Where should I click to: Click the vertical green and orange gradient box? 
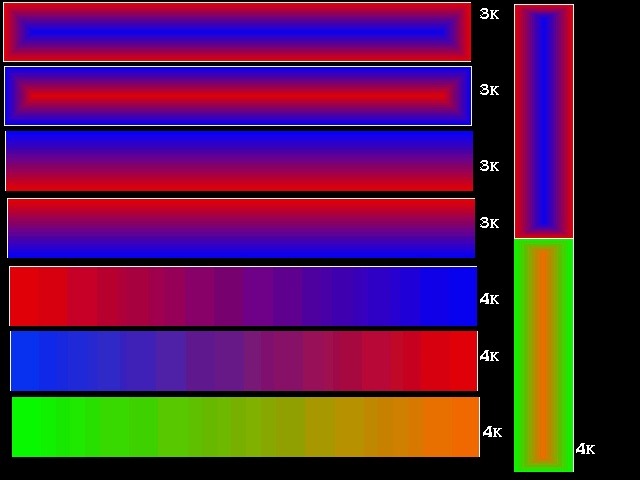[x=544, y=356]
